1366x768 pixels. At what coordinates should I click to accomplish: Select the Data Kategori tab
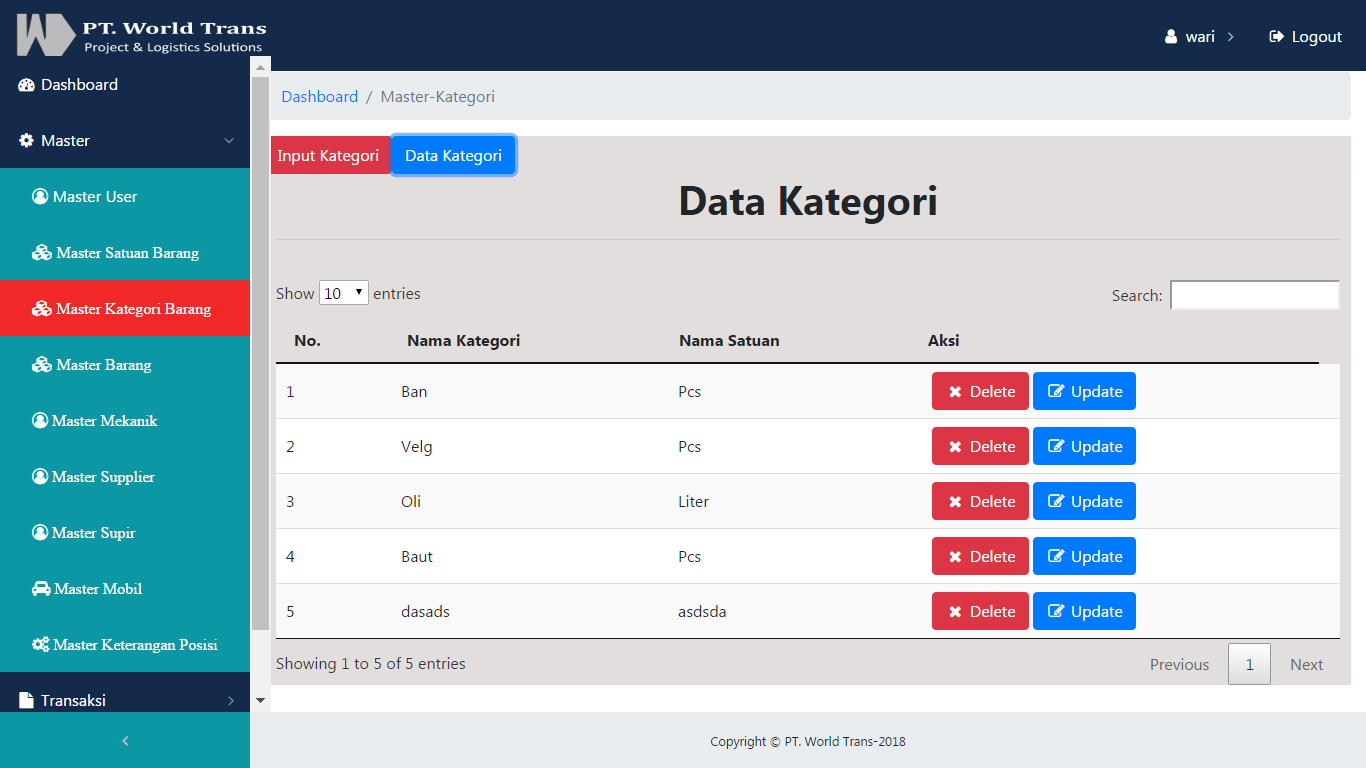pyautogui.click(x=453, y=156)
